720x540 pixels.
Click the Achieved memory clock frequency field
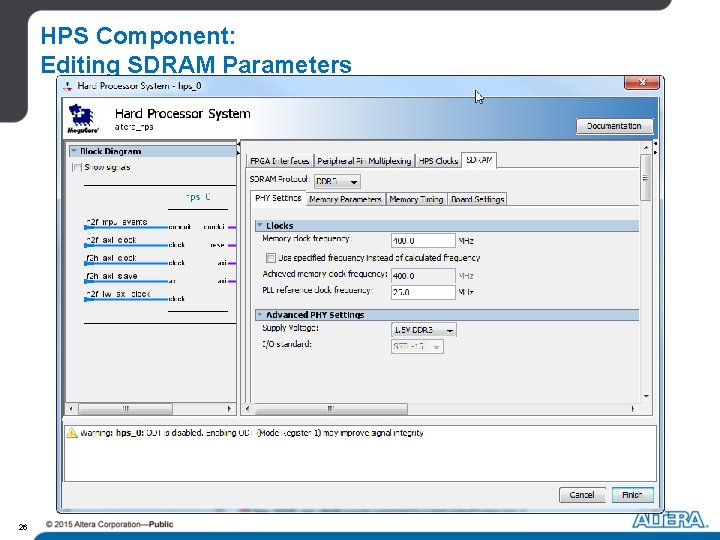coord(423,276)
